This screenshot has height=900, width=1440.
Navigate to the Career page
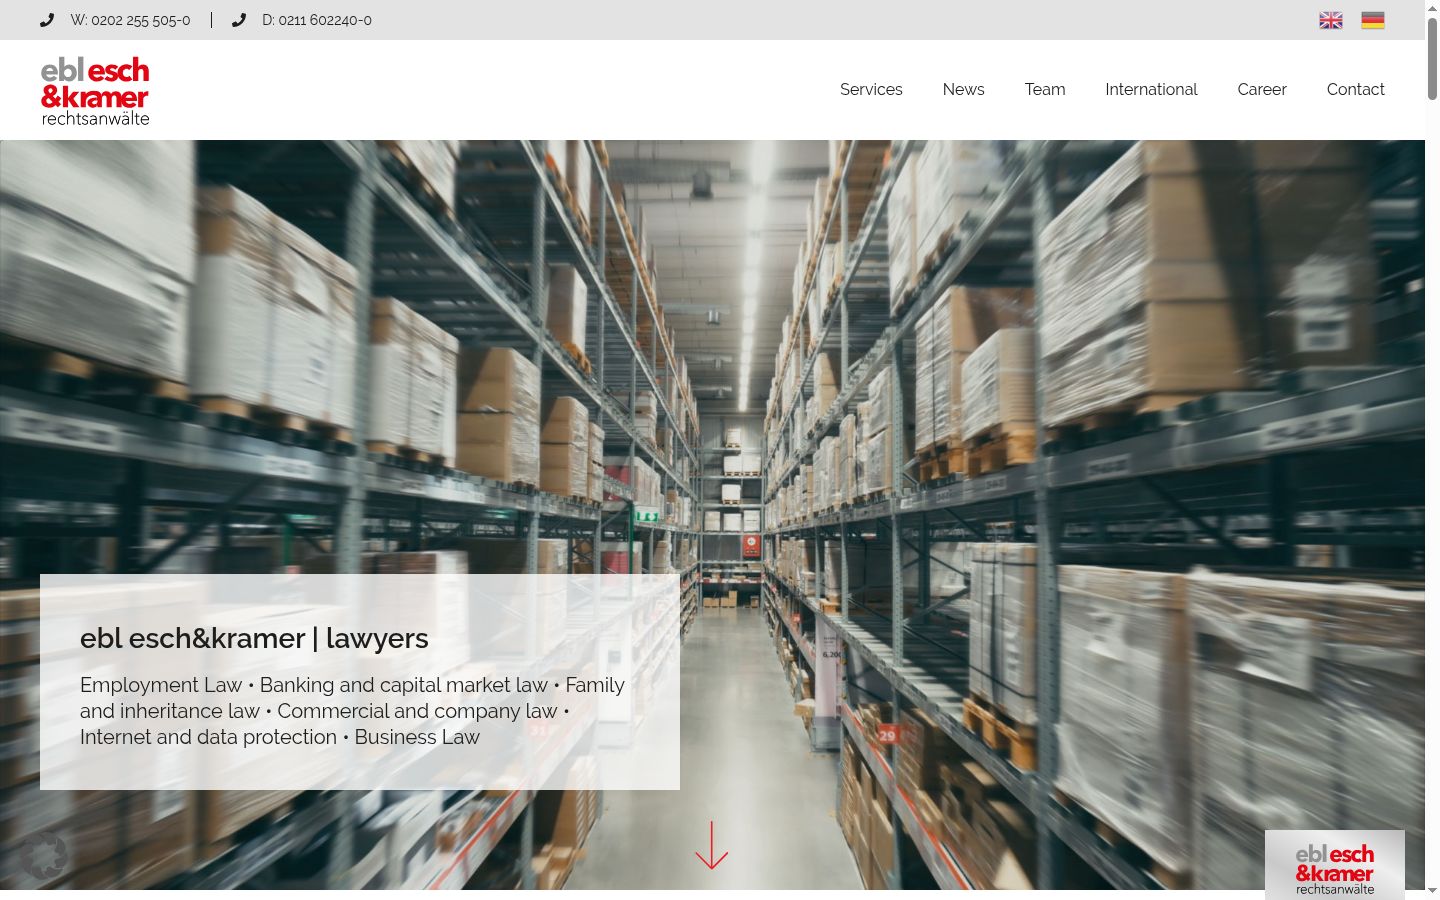pyautogui.click(x=1262, y=89)
